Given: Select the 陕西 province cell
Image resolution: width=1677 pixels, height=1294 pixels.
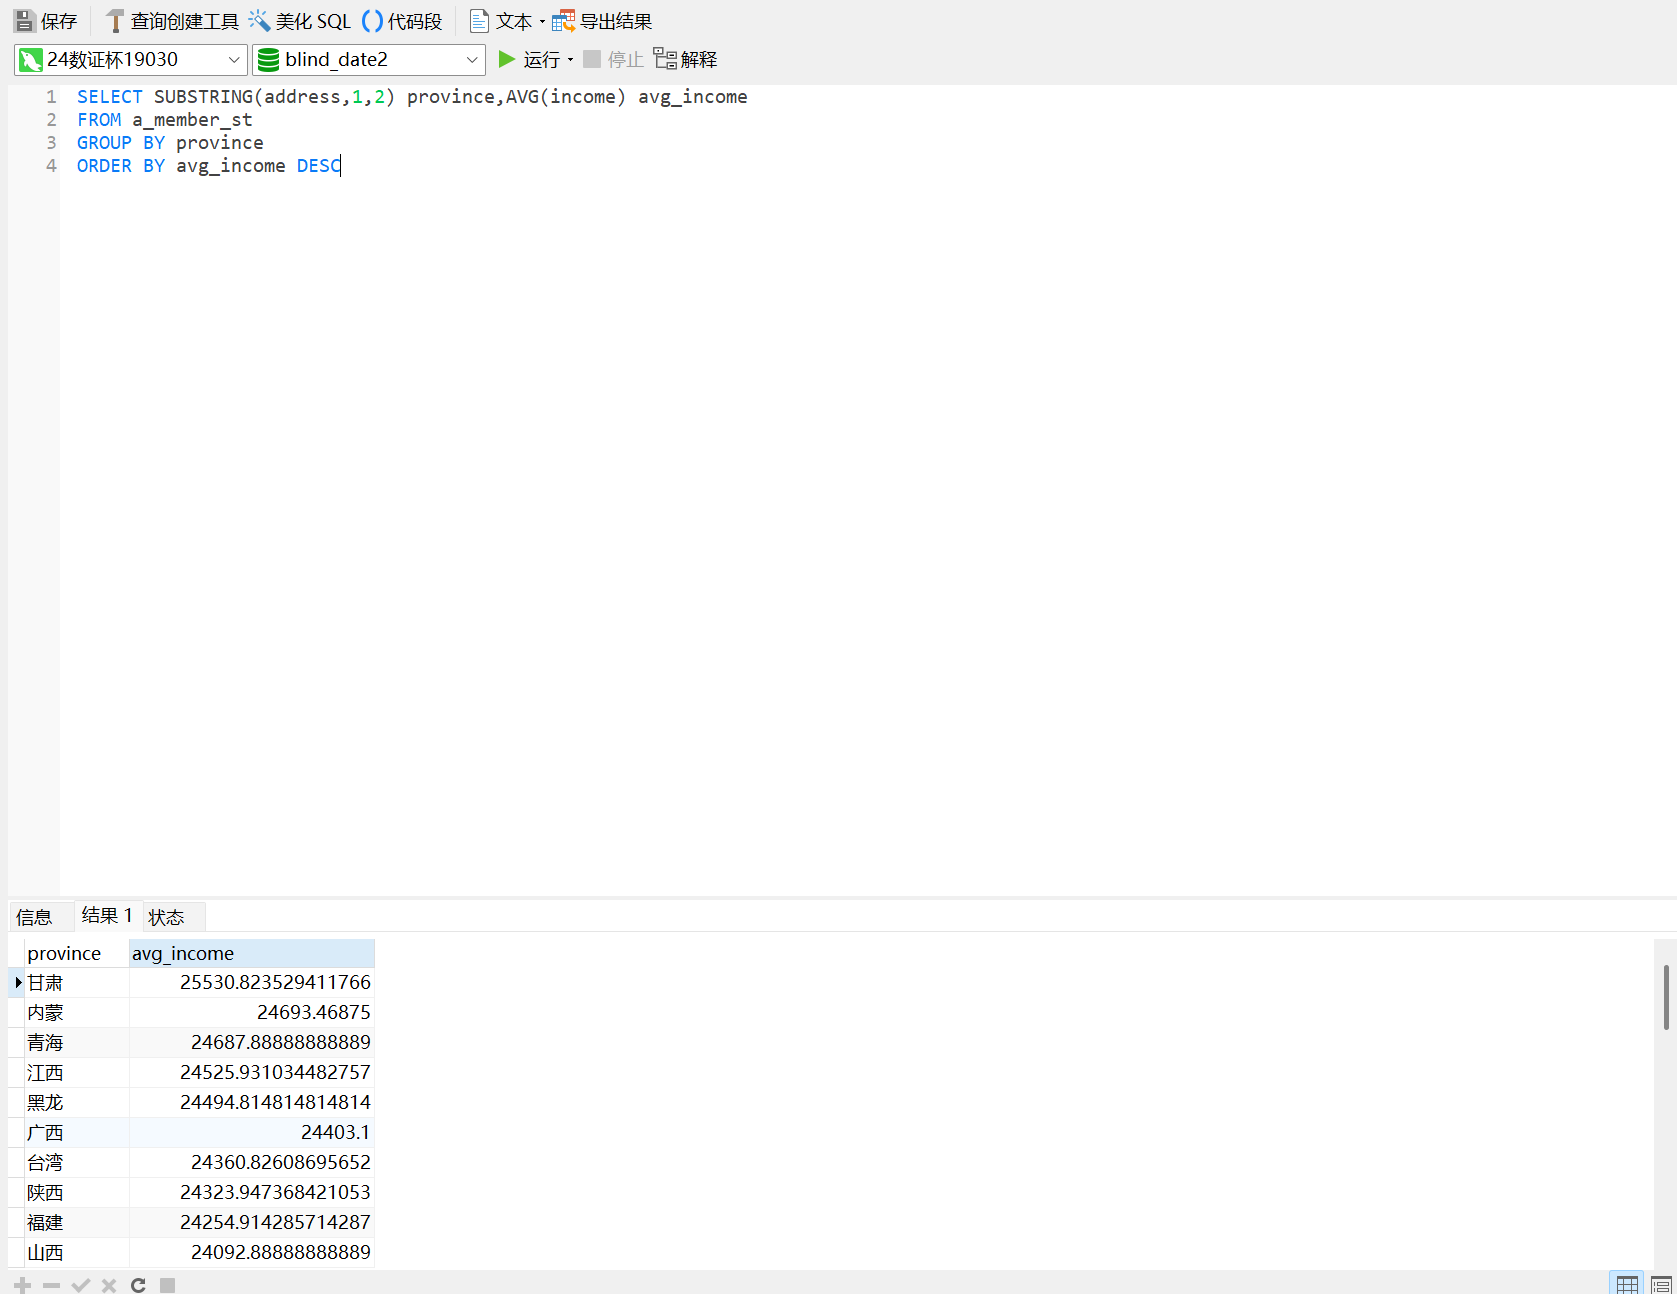Looking at the screenshot, I should tap(76, 1193).
